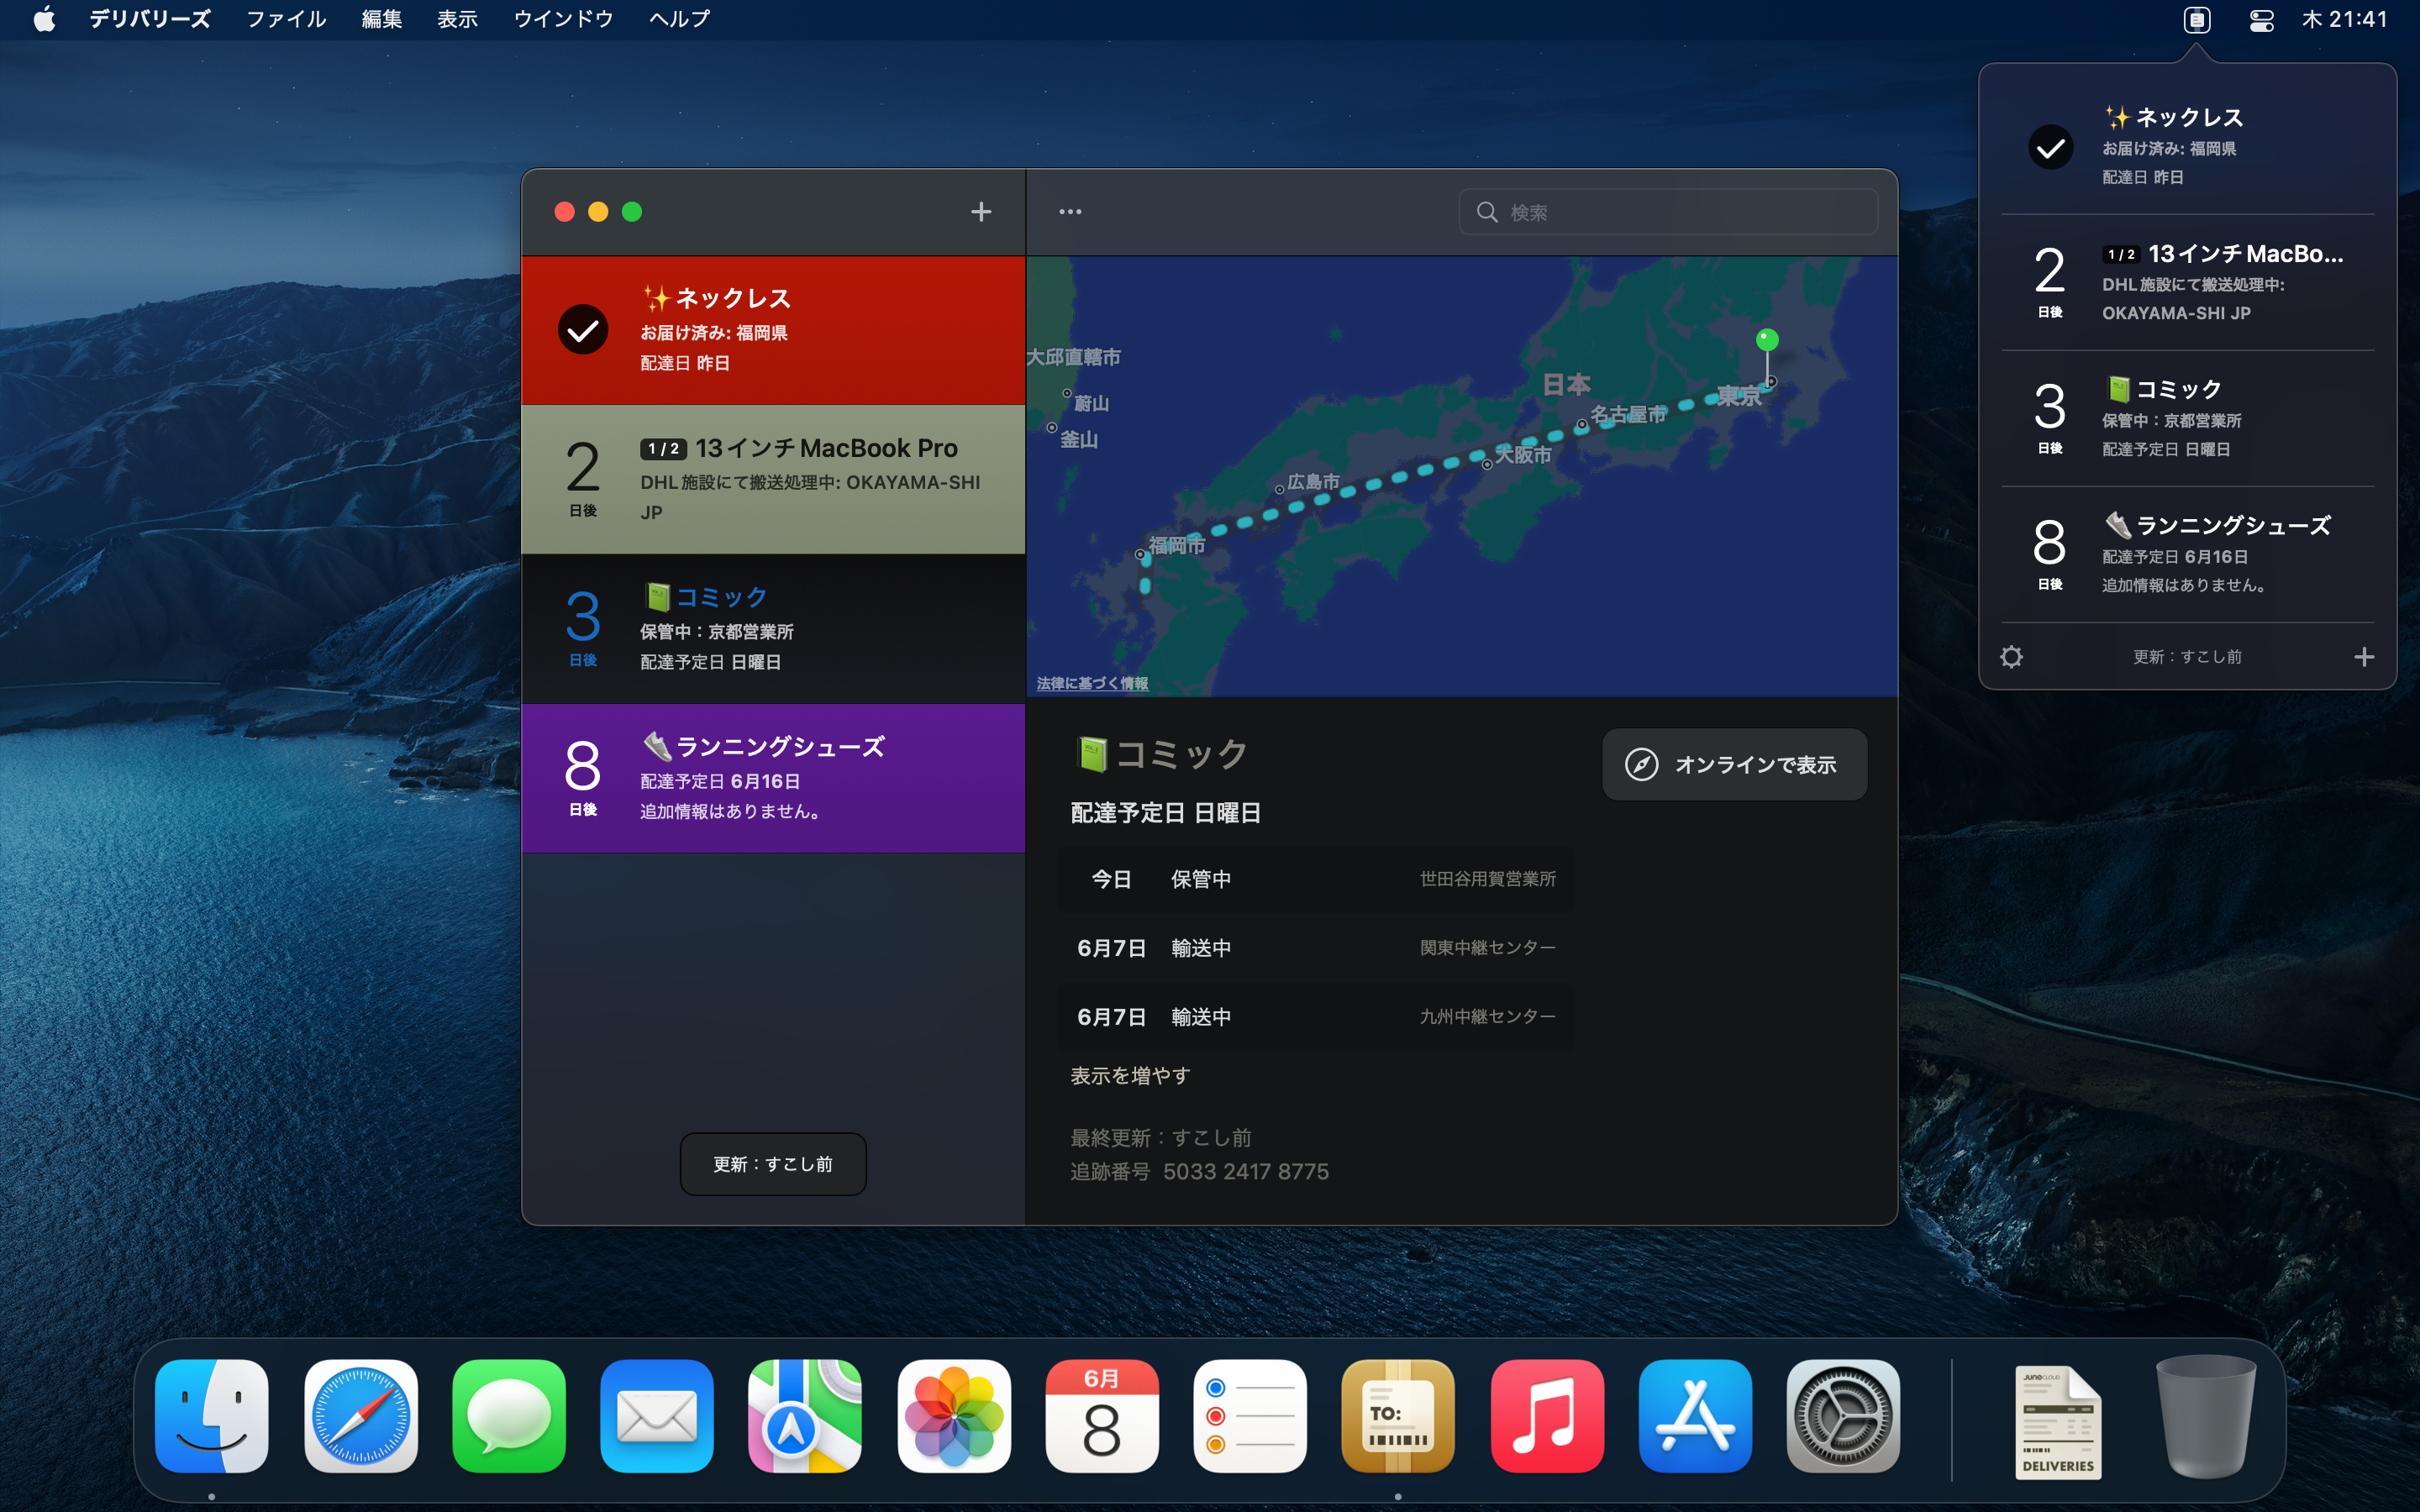This screenshot has height=1512, width=2420.
Task: Click the search field in the toolbar
Action: point(1668,212)
